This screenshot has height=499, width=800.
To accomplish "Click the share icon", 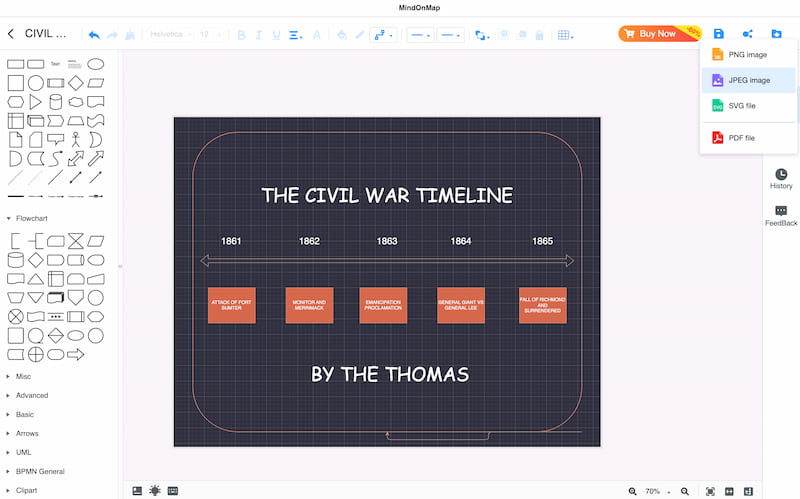I will click(747, 34).
